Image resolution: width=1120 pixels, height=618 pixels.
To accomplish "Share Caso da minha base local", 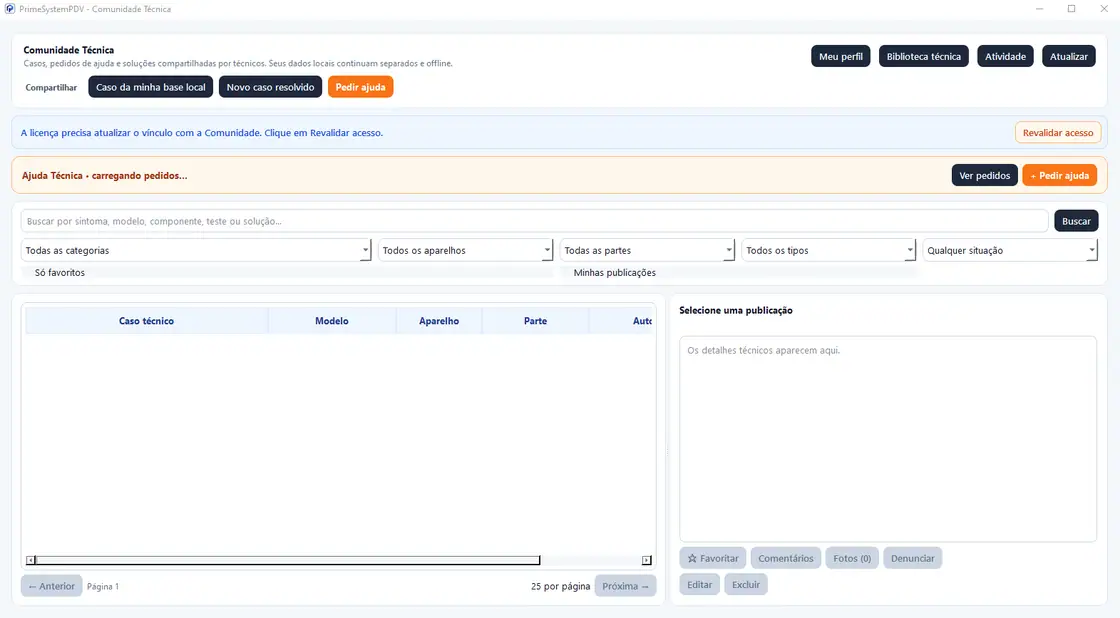I will (151, 87).
